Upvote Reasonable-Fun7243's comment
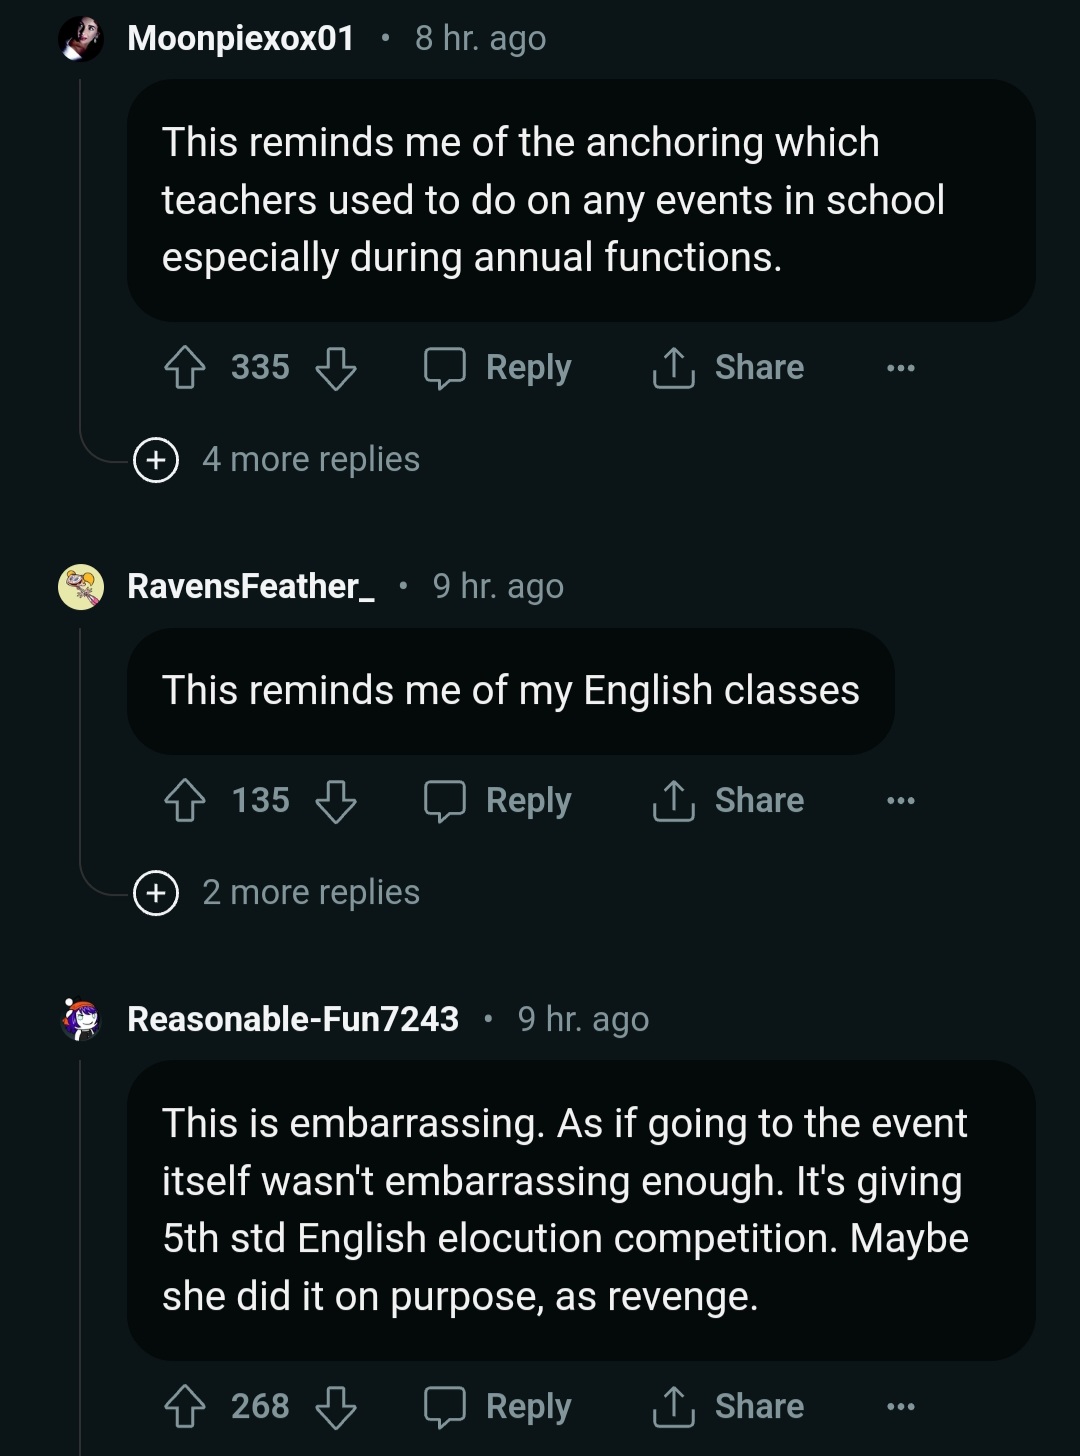The width and height of the screenshot is (1080, 1456). click(x=185, y=1407)
